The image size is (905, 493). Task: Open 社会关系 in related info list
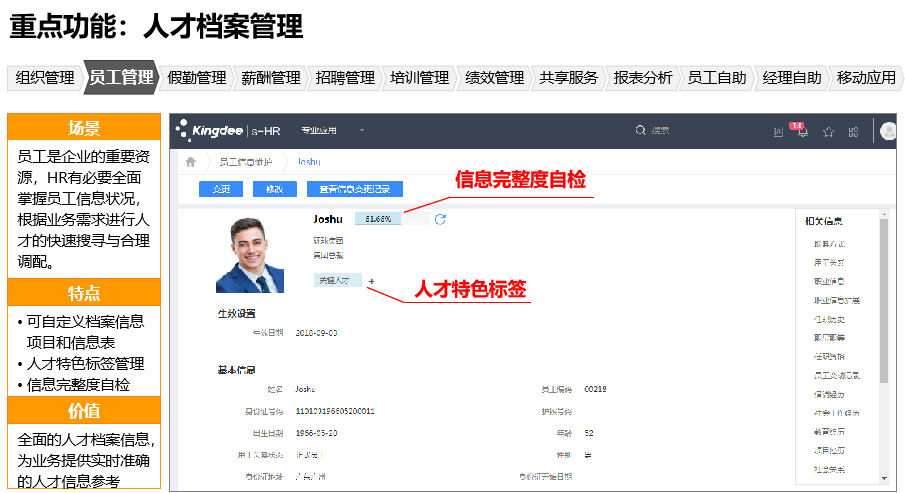pyautogui.click(x=829, y=470)
